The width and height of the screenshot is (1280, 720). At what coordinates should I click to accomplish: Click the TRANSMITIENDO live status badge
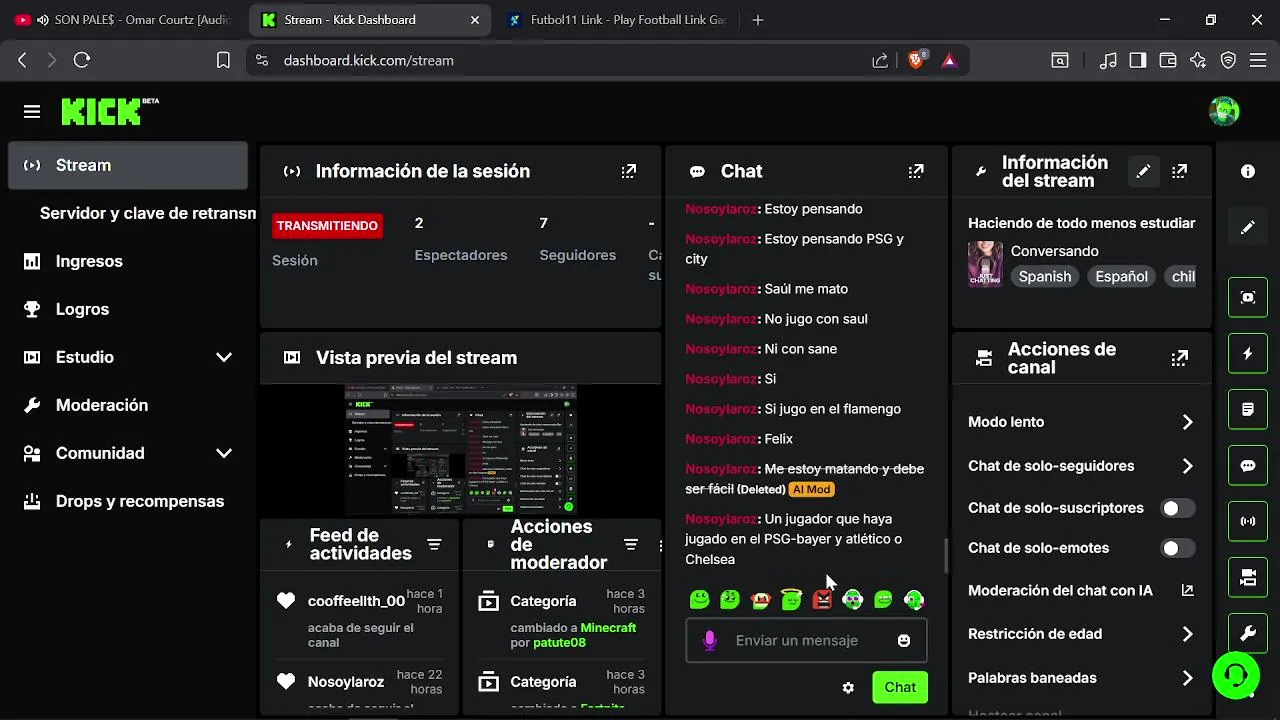point(327,225)
